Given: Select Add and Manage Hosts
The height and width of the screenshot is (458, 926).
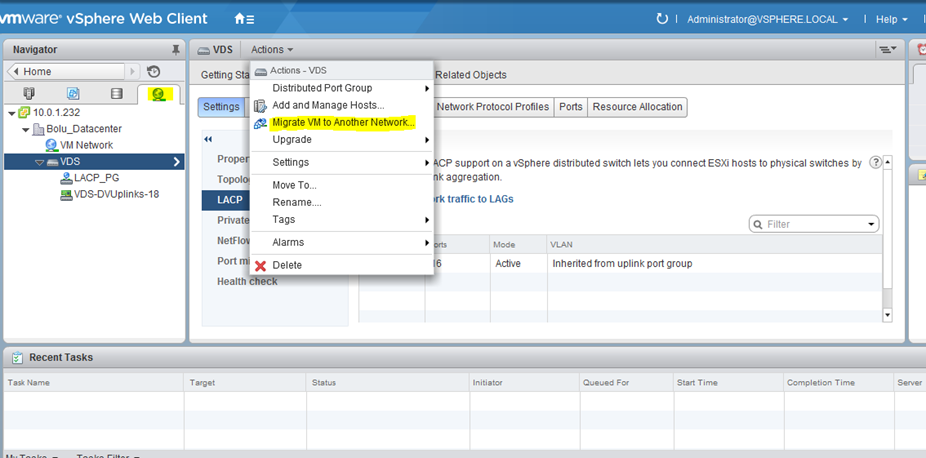Looking at the screenshot, I should click(342, 106).
